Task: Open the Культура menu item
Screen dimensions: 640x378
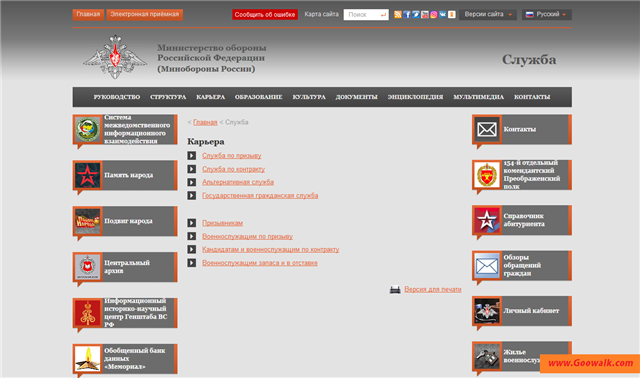Action: pyautogui.click(x=309, y=97)
